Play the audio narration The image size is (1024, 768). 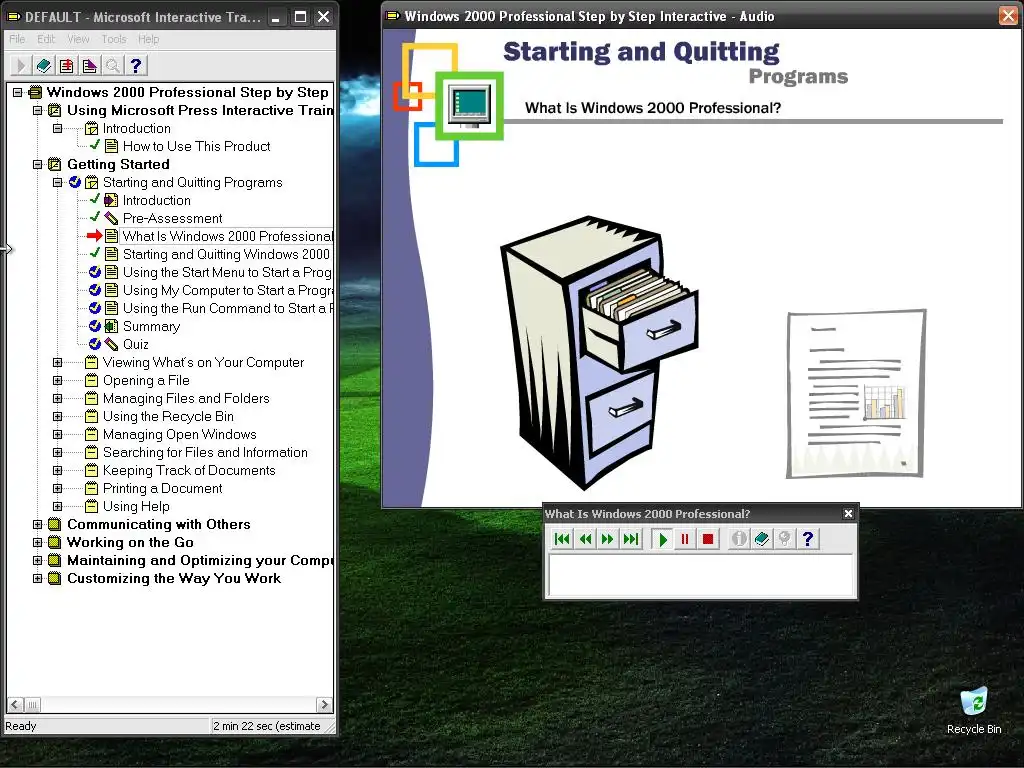(x=662, y=539)
